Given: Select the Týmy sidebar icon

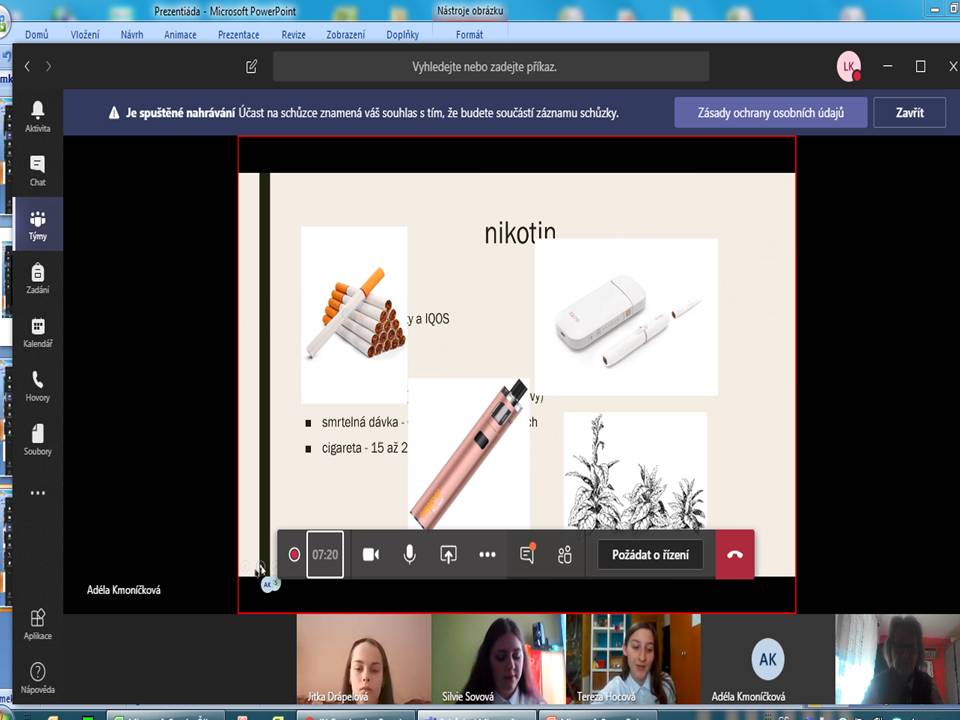Looking at the screenshot, I should point(37,224).
